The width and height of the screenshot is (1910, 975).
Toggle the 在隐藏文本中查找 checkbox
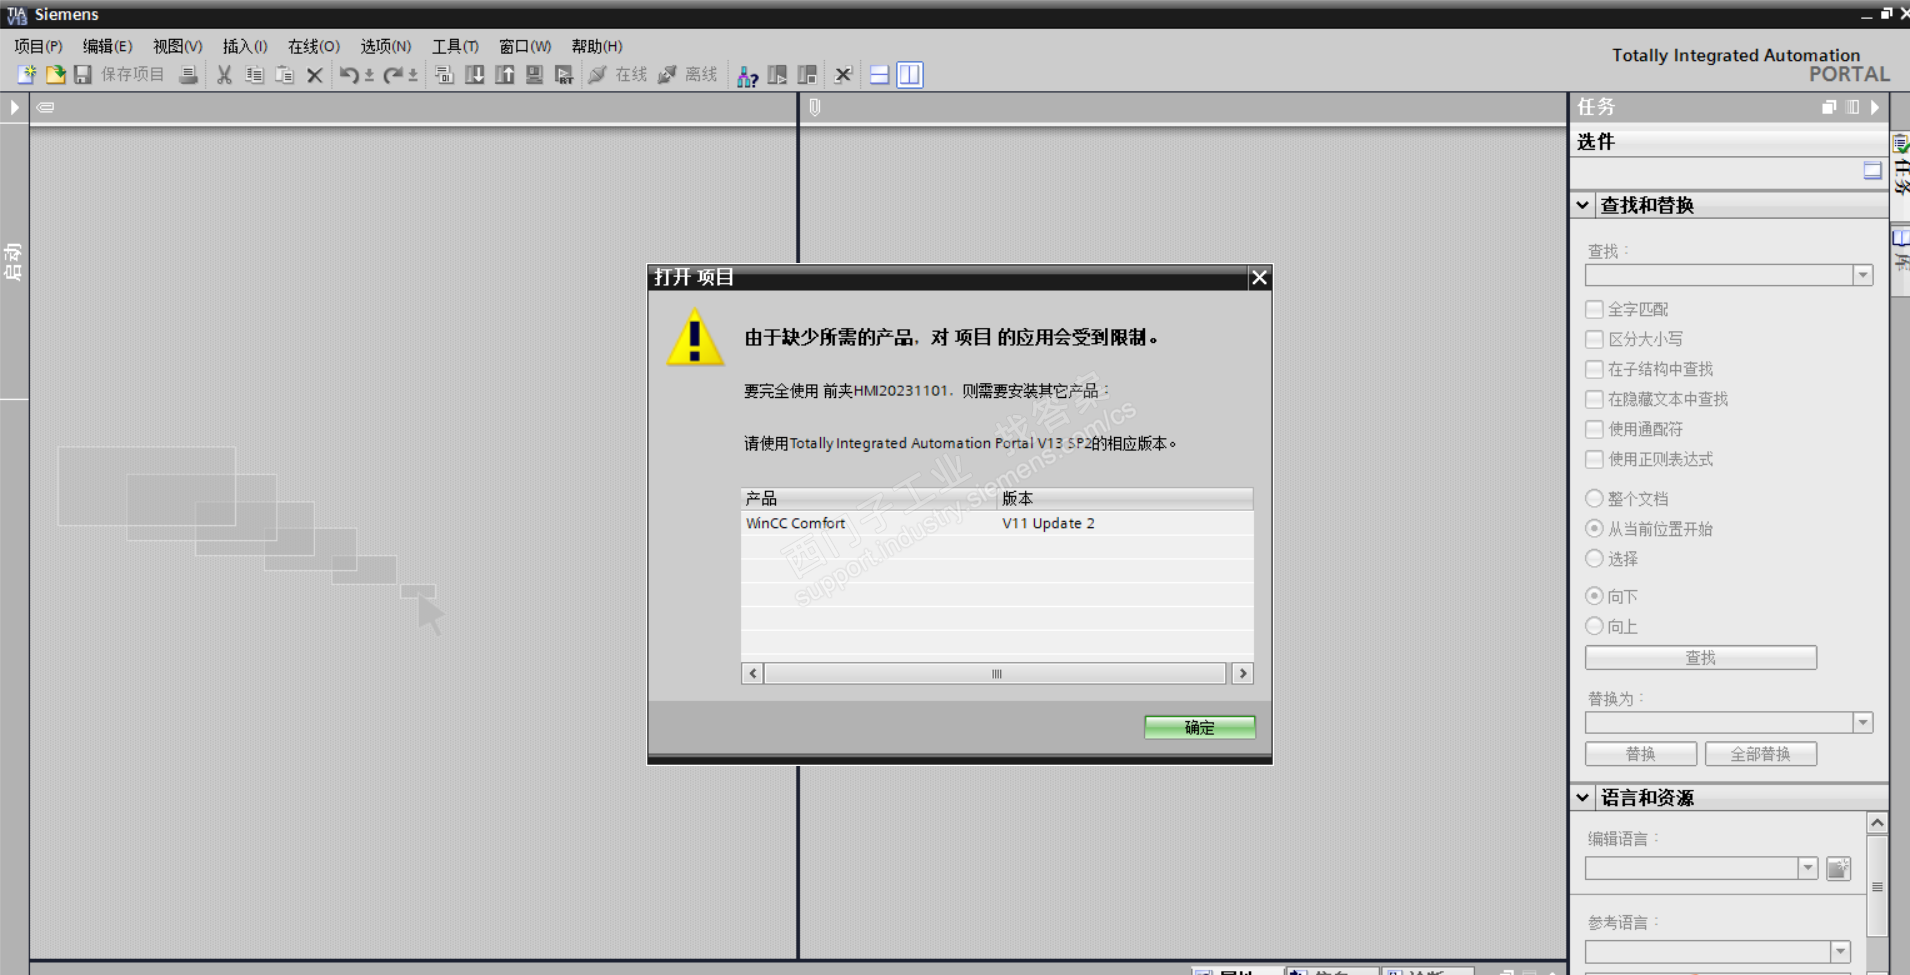[x=1595, y=400]
